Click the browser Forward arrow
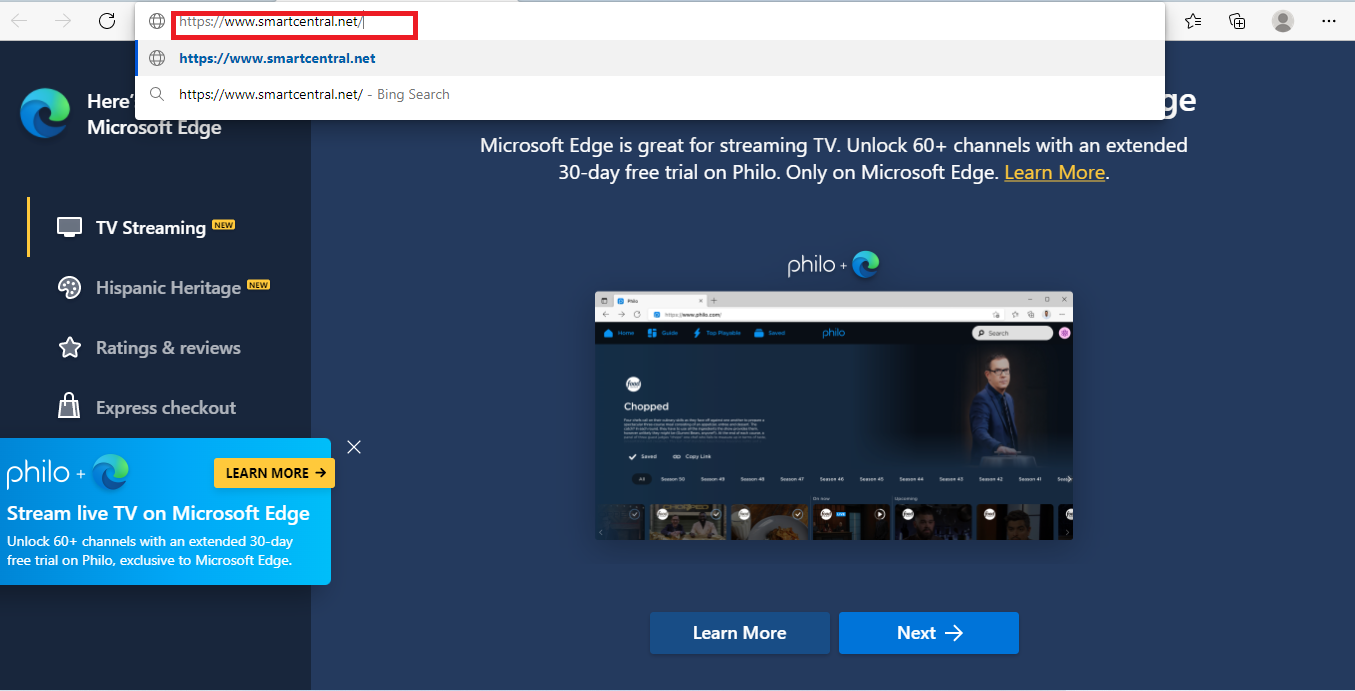Image resolution: width=1355 pixels, height=691 pixels. tap(63, 21)
